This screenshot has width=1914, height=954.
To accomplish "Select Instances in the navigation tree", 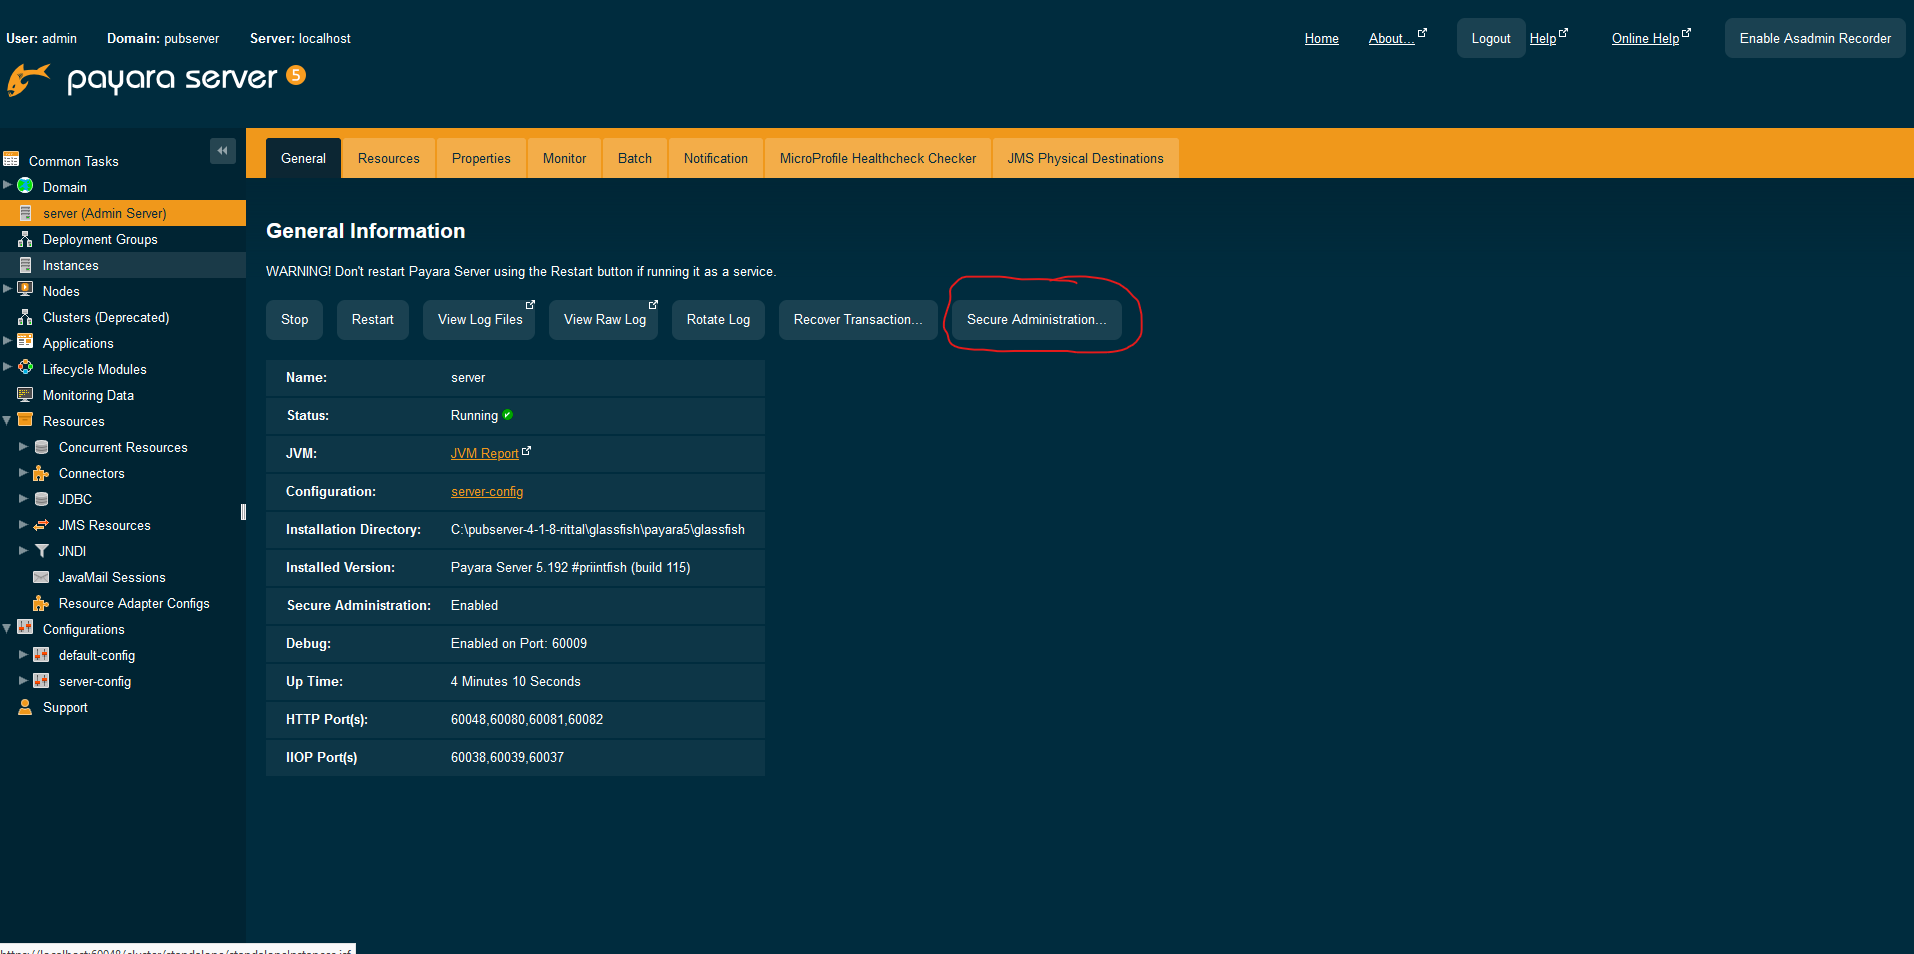I will click(x=70, y=265).
